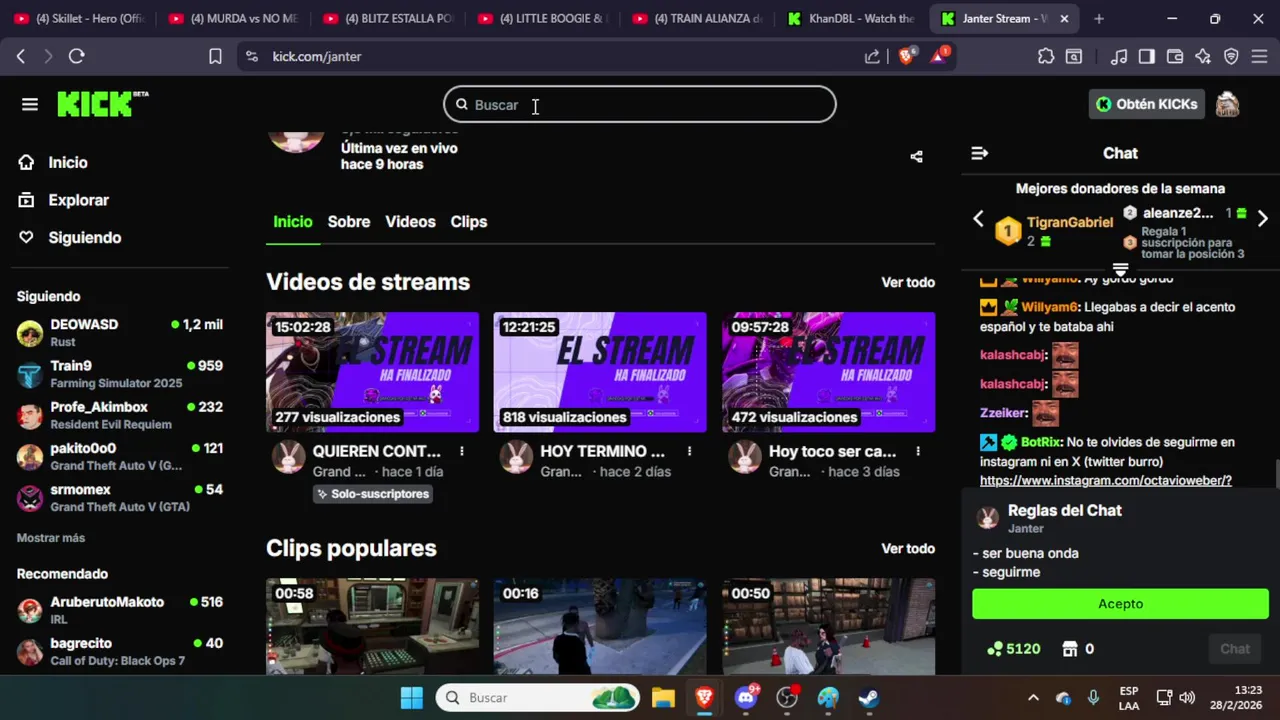Screen dimensions: 1280x720
Task: Open the Brave Shields lion icon
Action: (x=906, y=56)
